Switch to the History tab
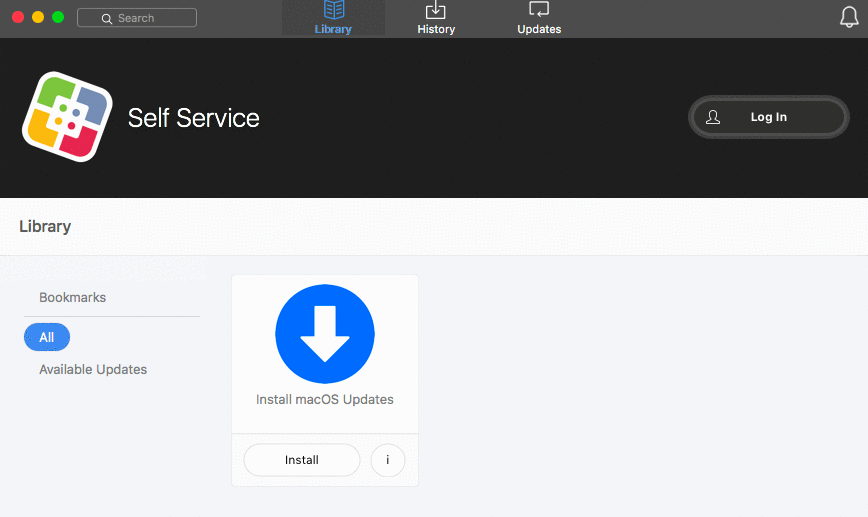Image resolution: width=868 pixels, height=517 pixels. [x=436, y=18]
